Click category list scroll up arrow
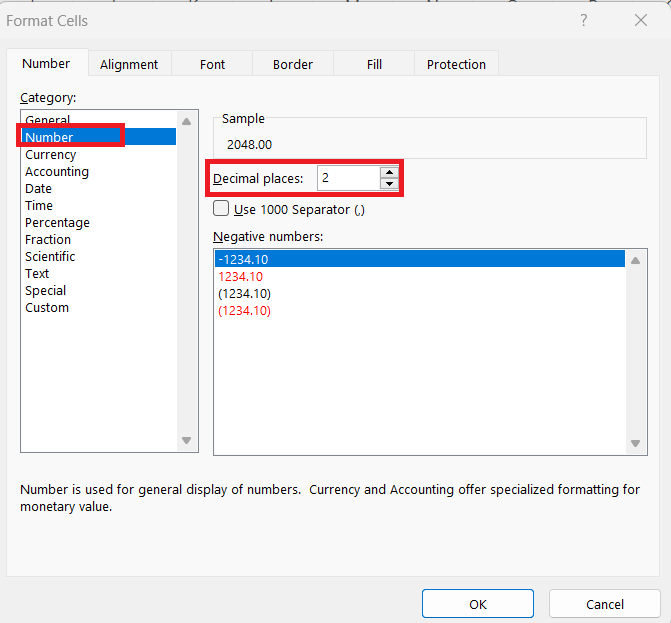The height and width of the screenshot is (623, 671). [186, 122]
